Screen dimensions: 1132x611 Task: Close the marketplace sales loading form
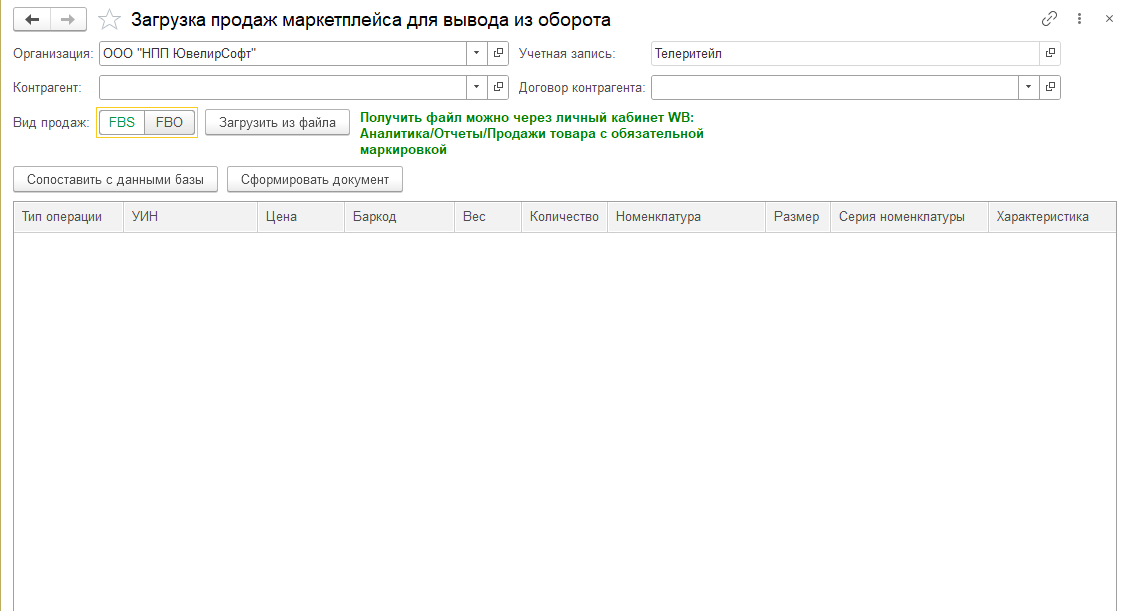[x=1109, y=19]
